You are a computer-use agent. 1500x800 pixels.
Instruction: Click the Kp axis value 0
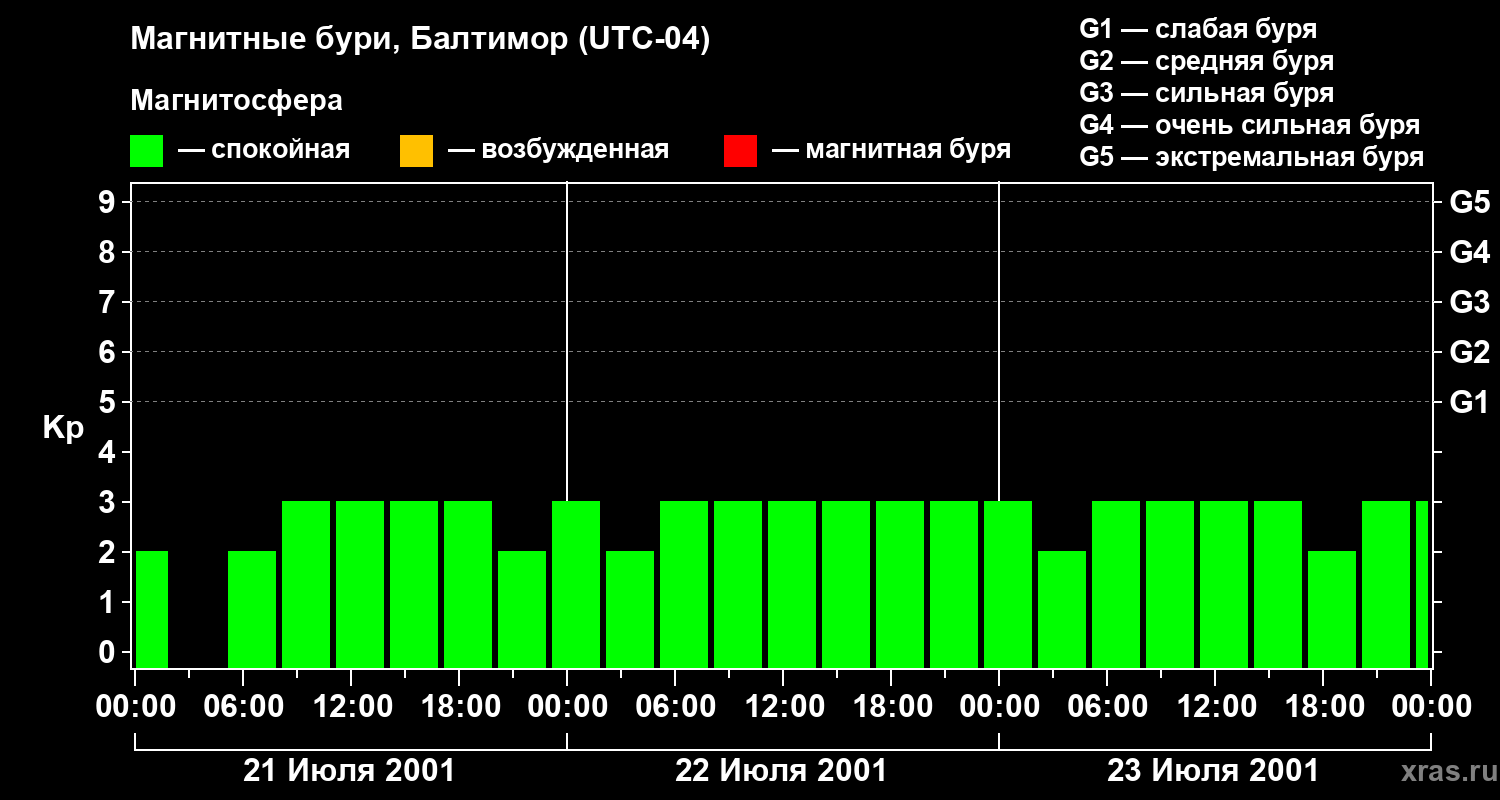click(109, 652)
